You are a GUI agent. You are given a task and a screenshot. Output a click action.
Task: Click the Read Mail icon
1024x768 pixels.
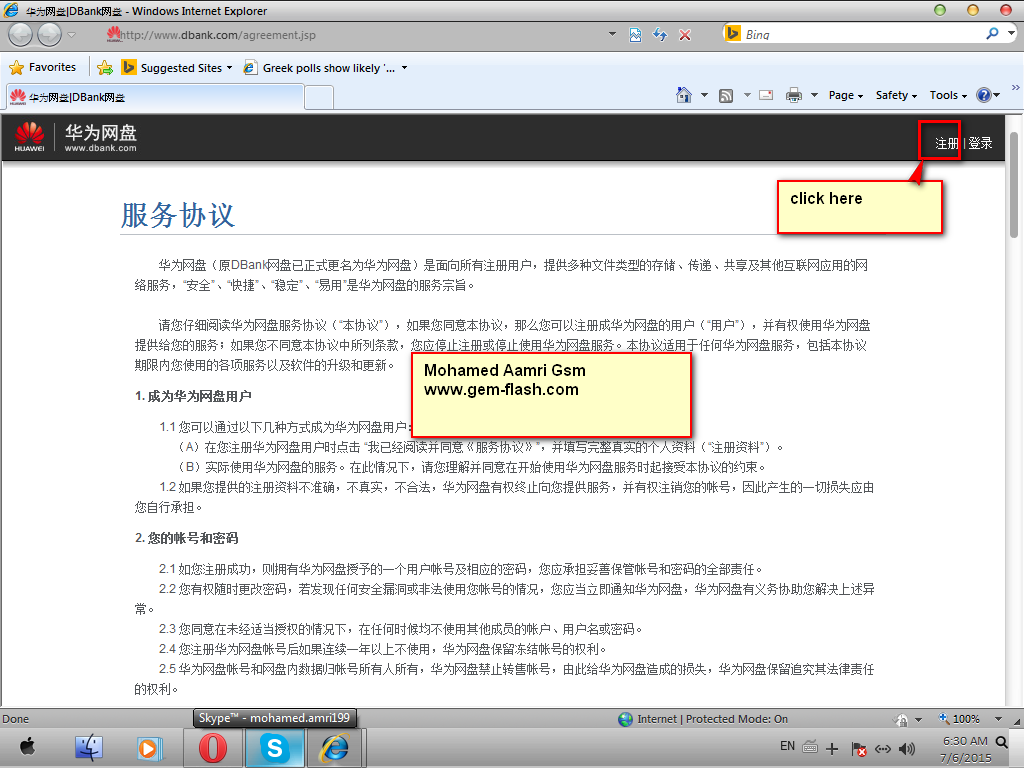[766, 95]
